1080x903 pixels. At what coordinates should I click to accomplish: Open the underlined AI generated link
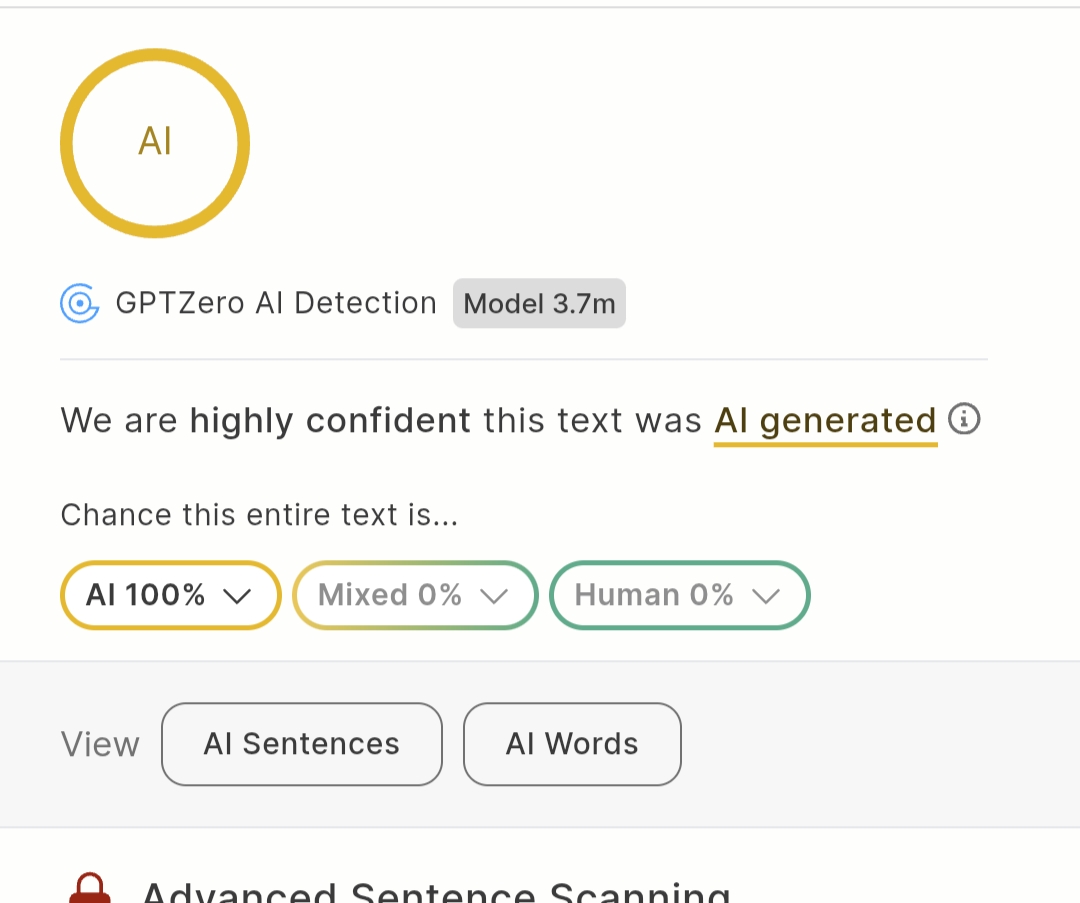click(x=825, y=421)
